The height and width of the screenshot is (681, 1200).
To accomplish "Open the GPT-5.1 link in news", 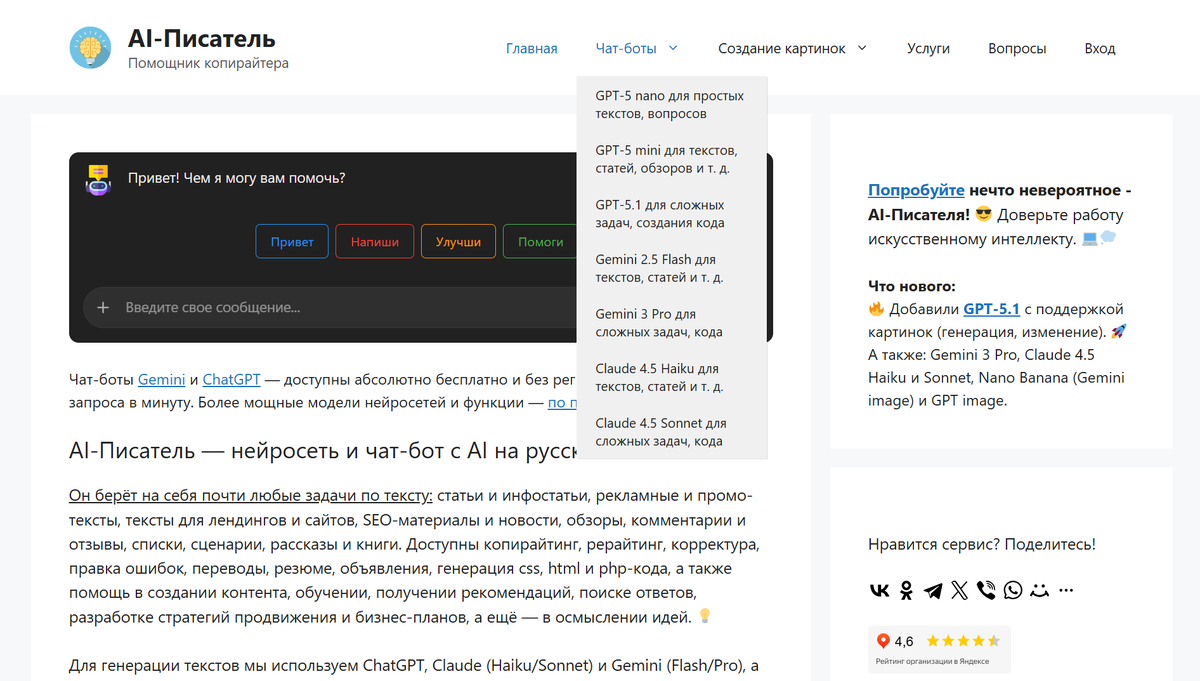I will point(991,309).
